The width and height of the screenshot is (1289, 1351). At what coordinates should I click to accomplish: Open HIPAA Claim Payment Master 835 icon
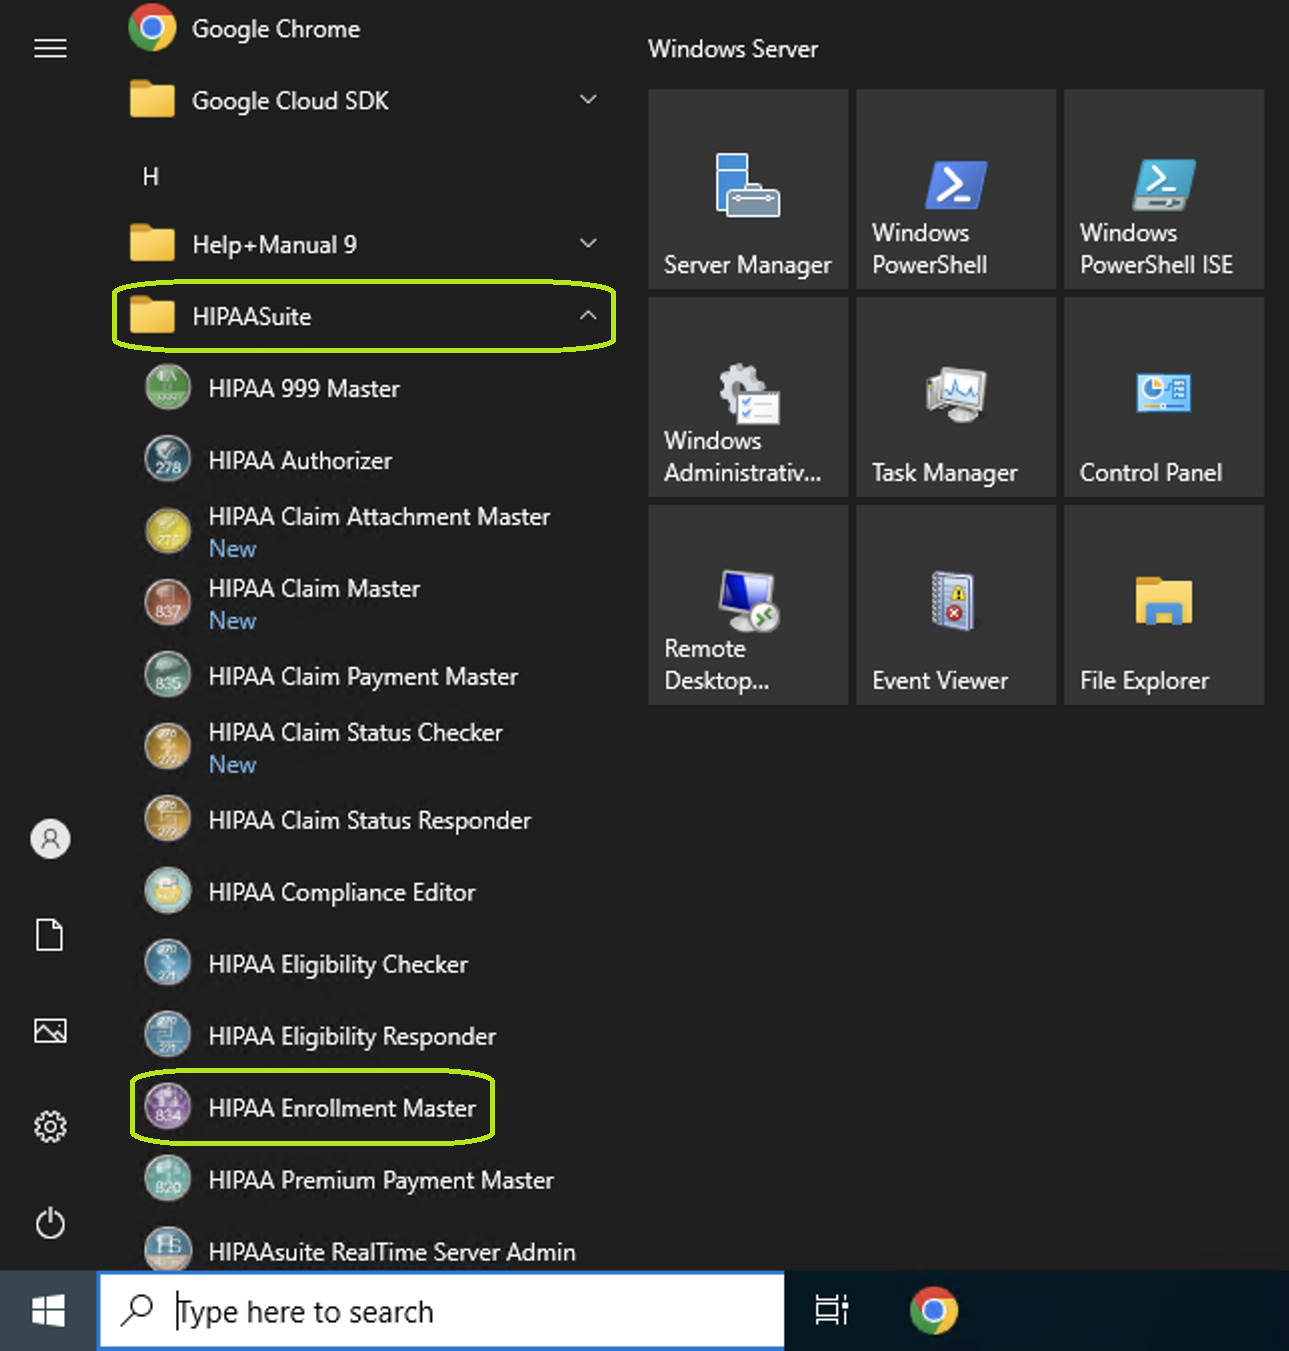click(x=168, y=676)
